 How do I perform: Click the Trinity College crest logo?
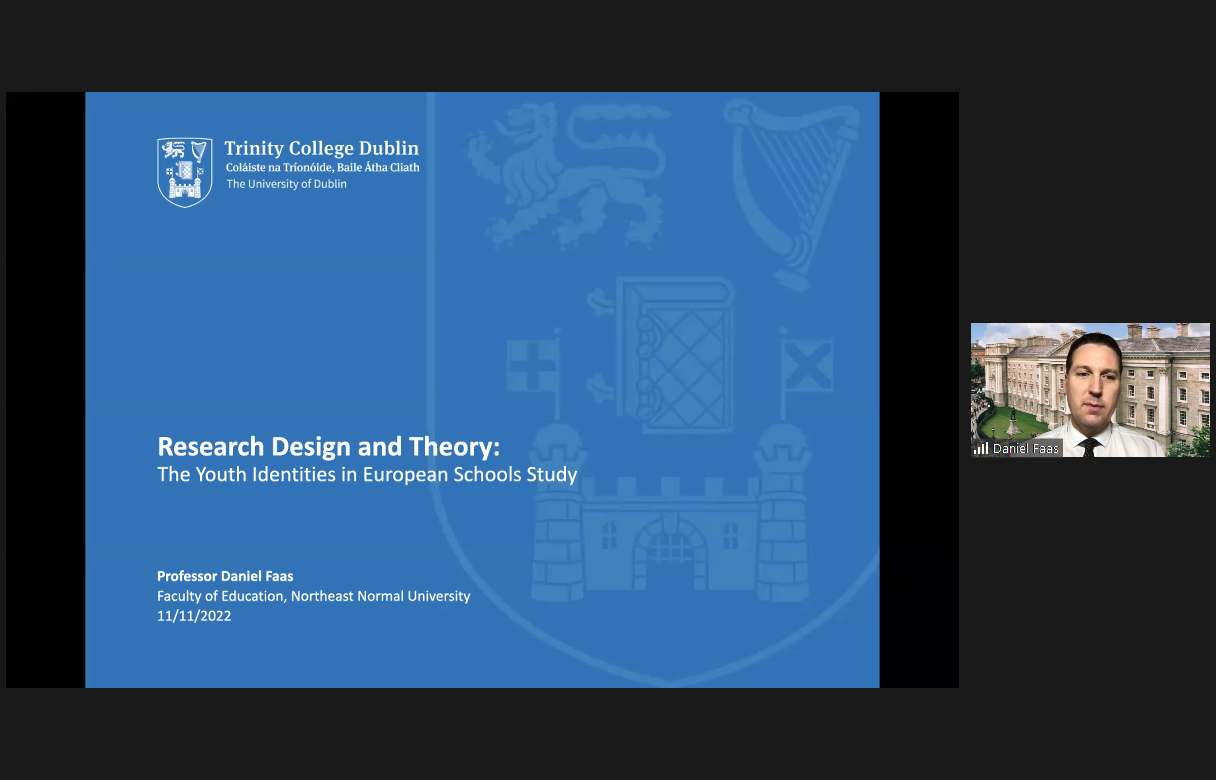coord(184,172)
